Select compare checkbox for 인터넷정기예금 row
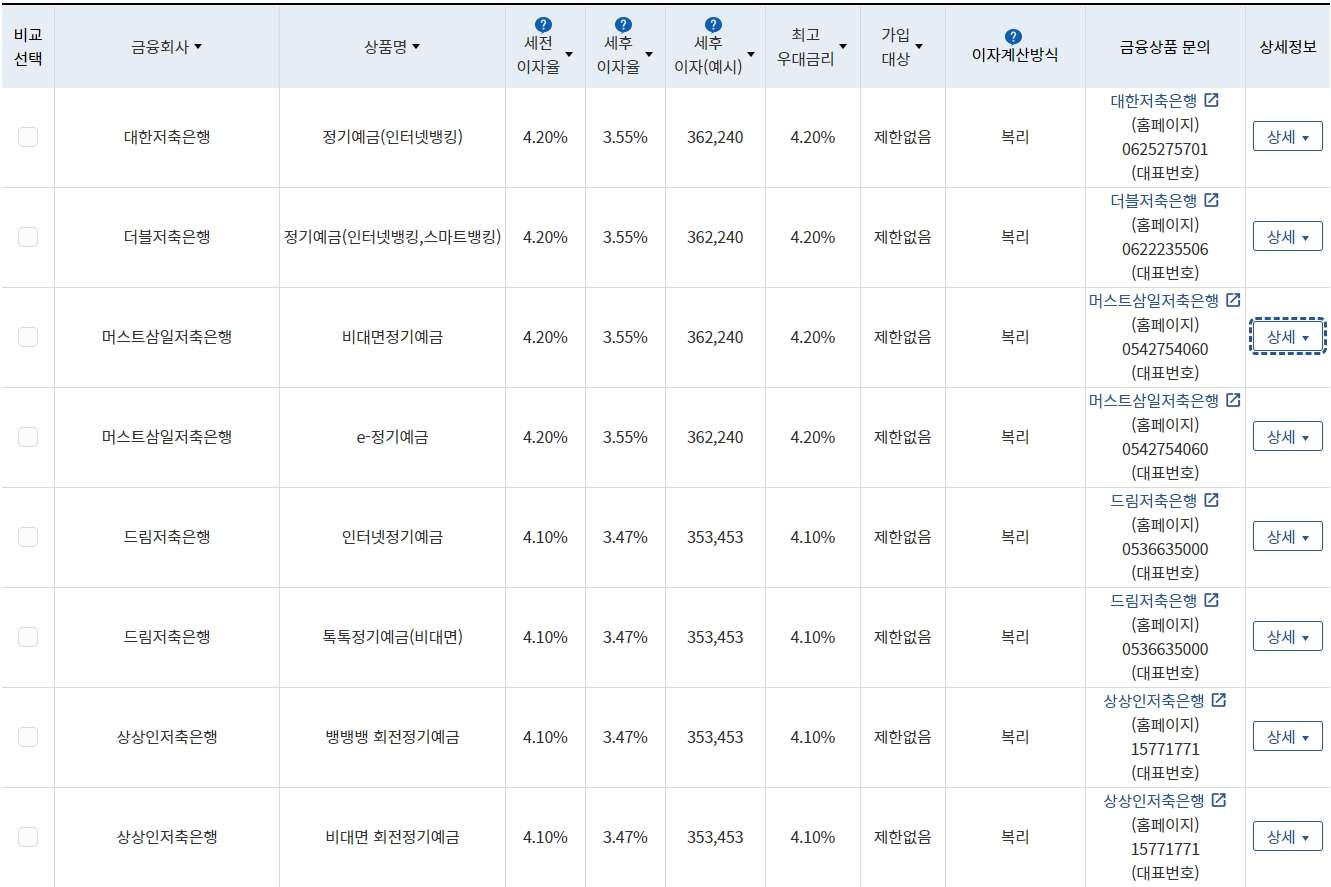Viewport: 1331px width, 887px height. coord(28,537)
